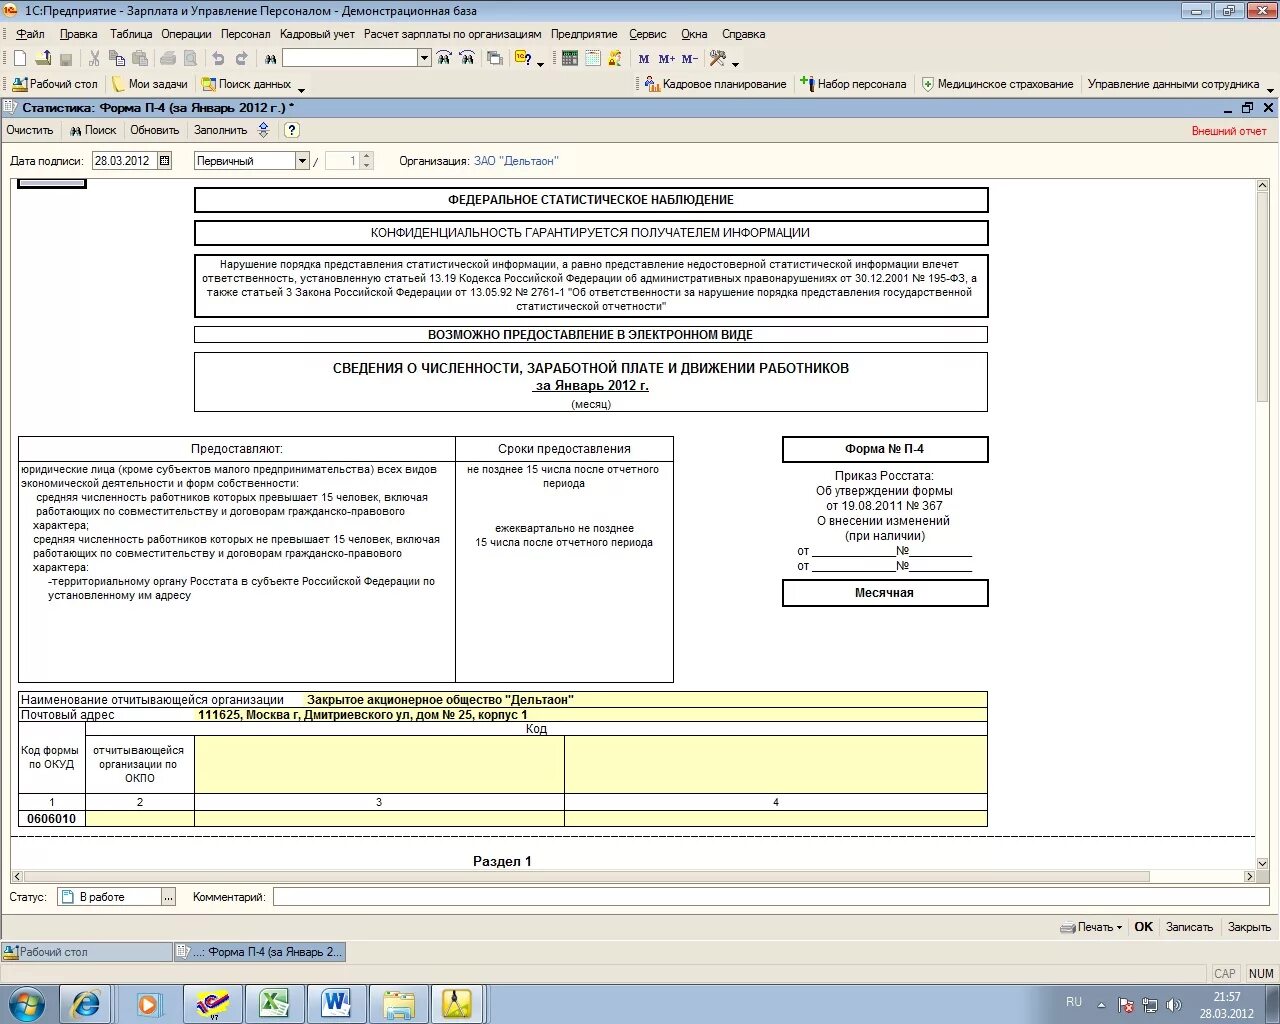Switch to the Форма П-4 window tab at the bottom
Screen dimensions: 1280x1024
260,952
